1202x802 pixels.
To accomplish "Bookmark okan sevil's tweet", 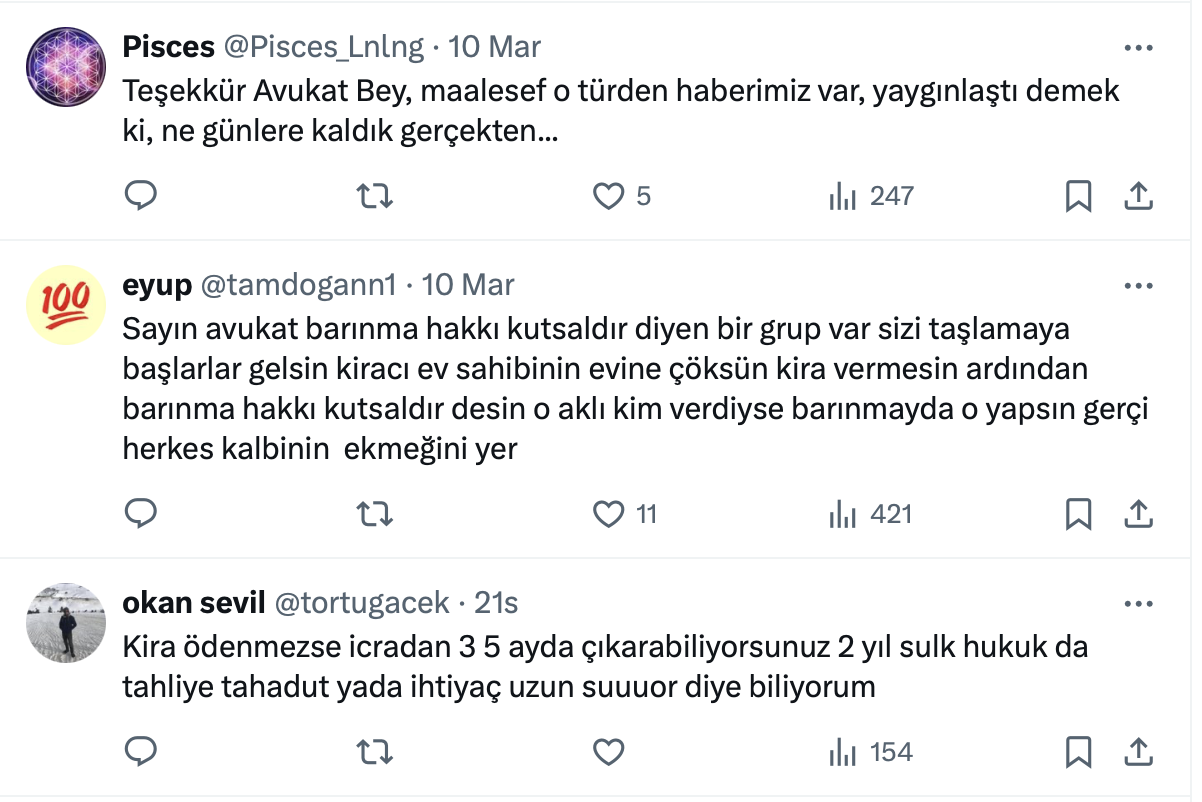I will coord(1078,751).
